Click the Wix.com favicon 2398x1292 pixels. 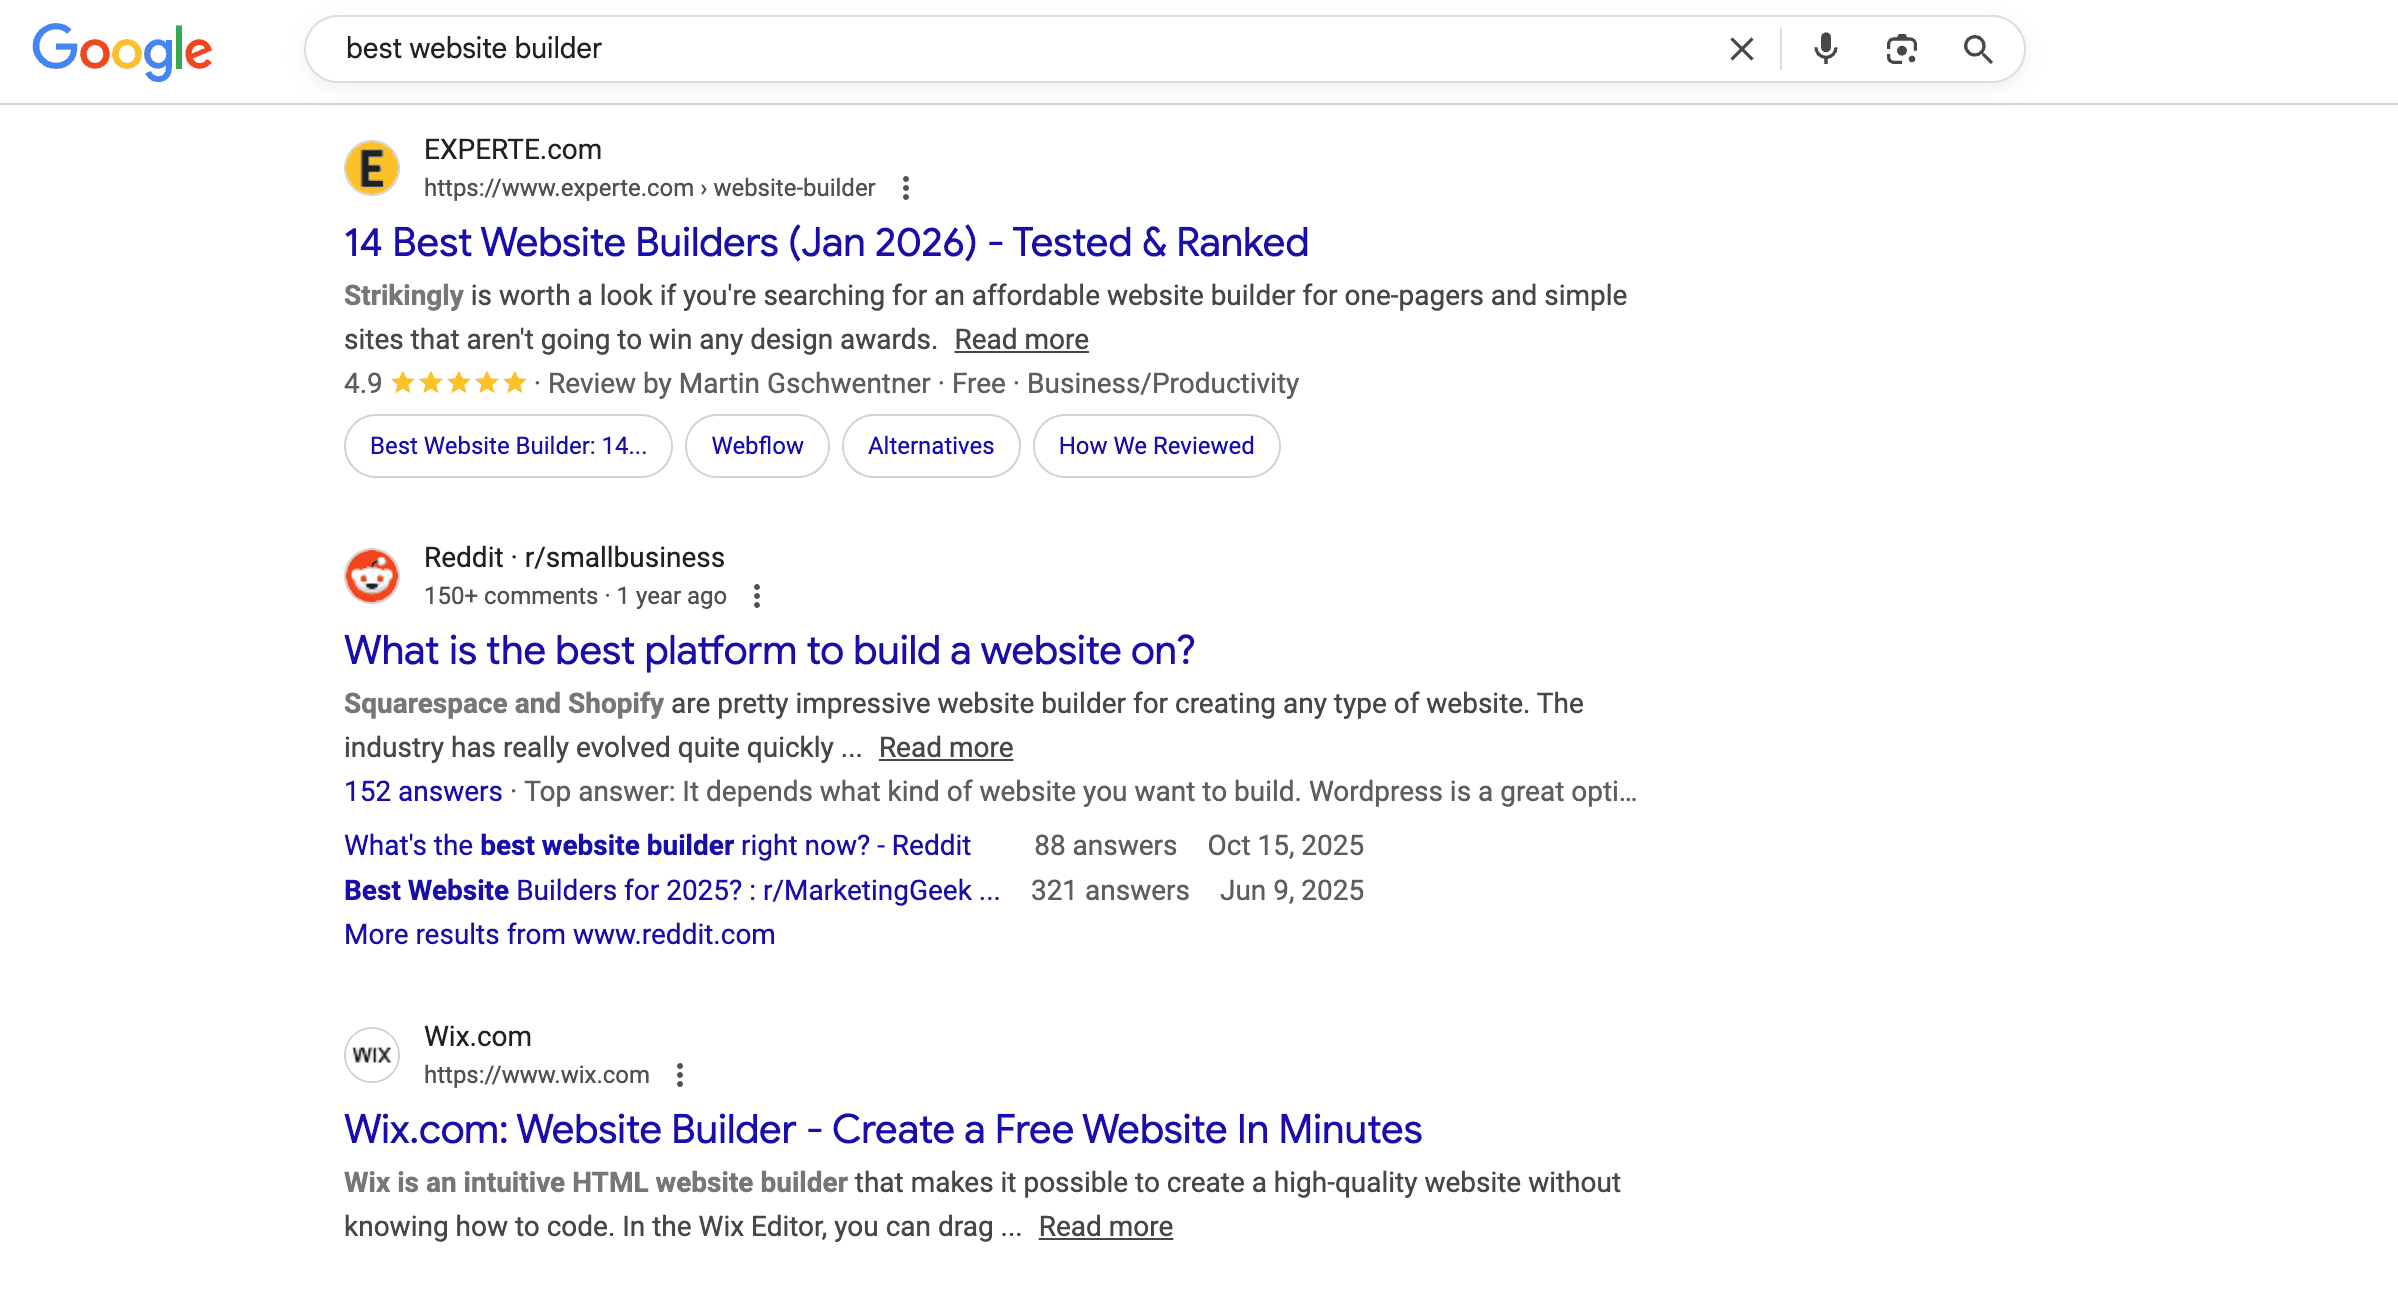click(371, 1054)
